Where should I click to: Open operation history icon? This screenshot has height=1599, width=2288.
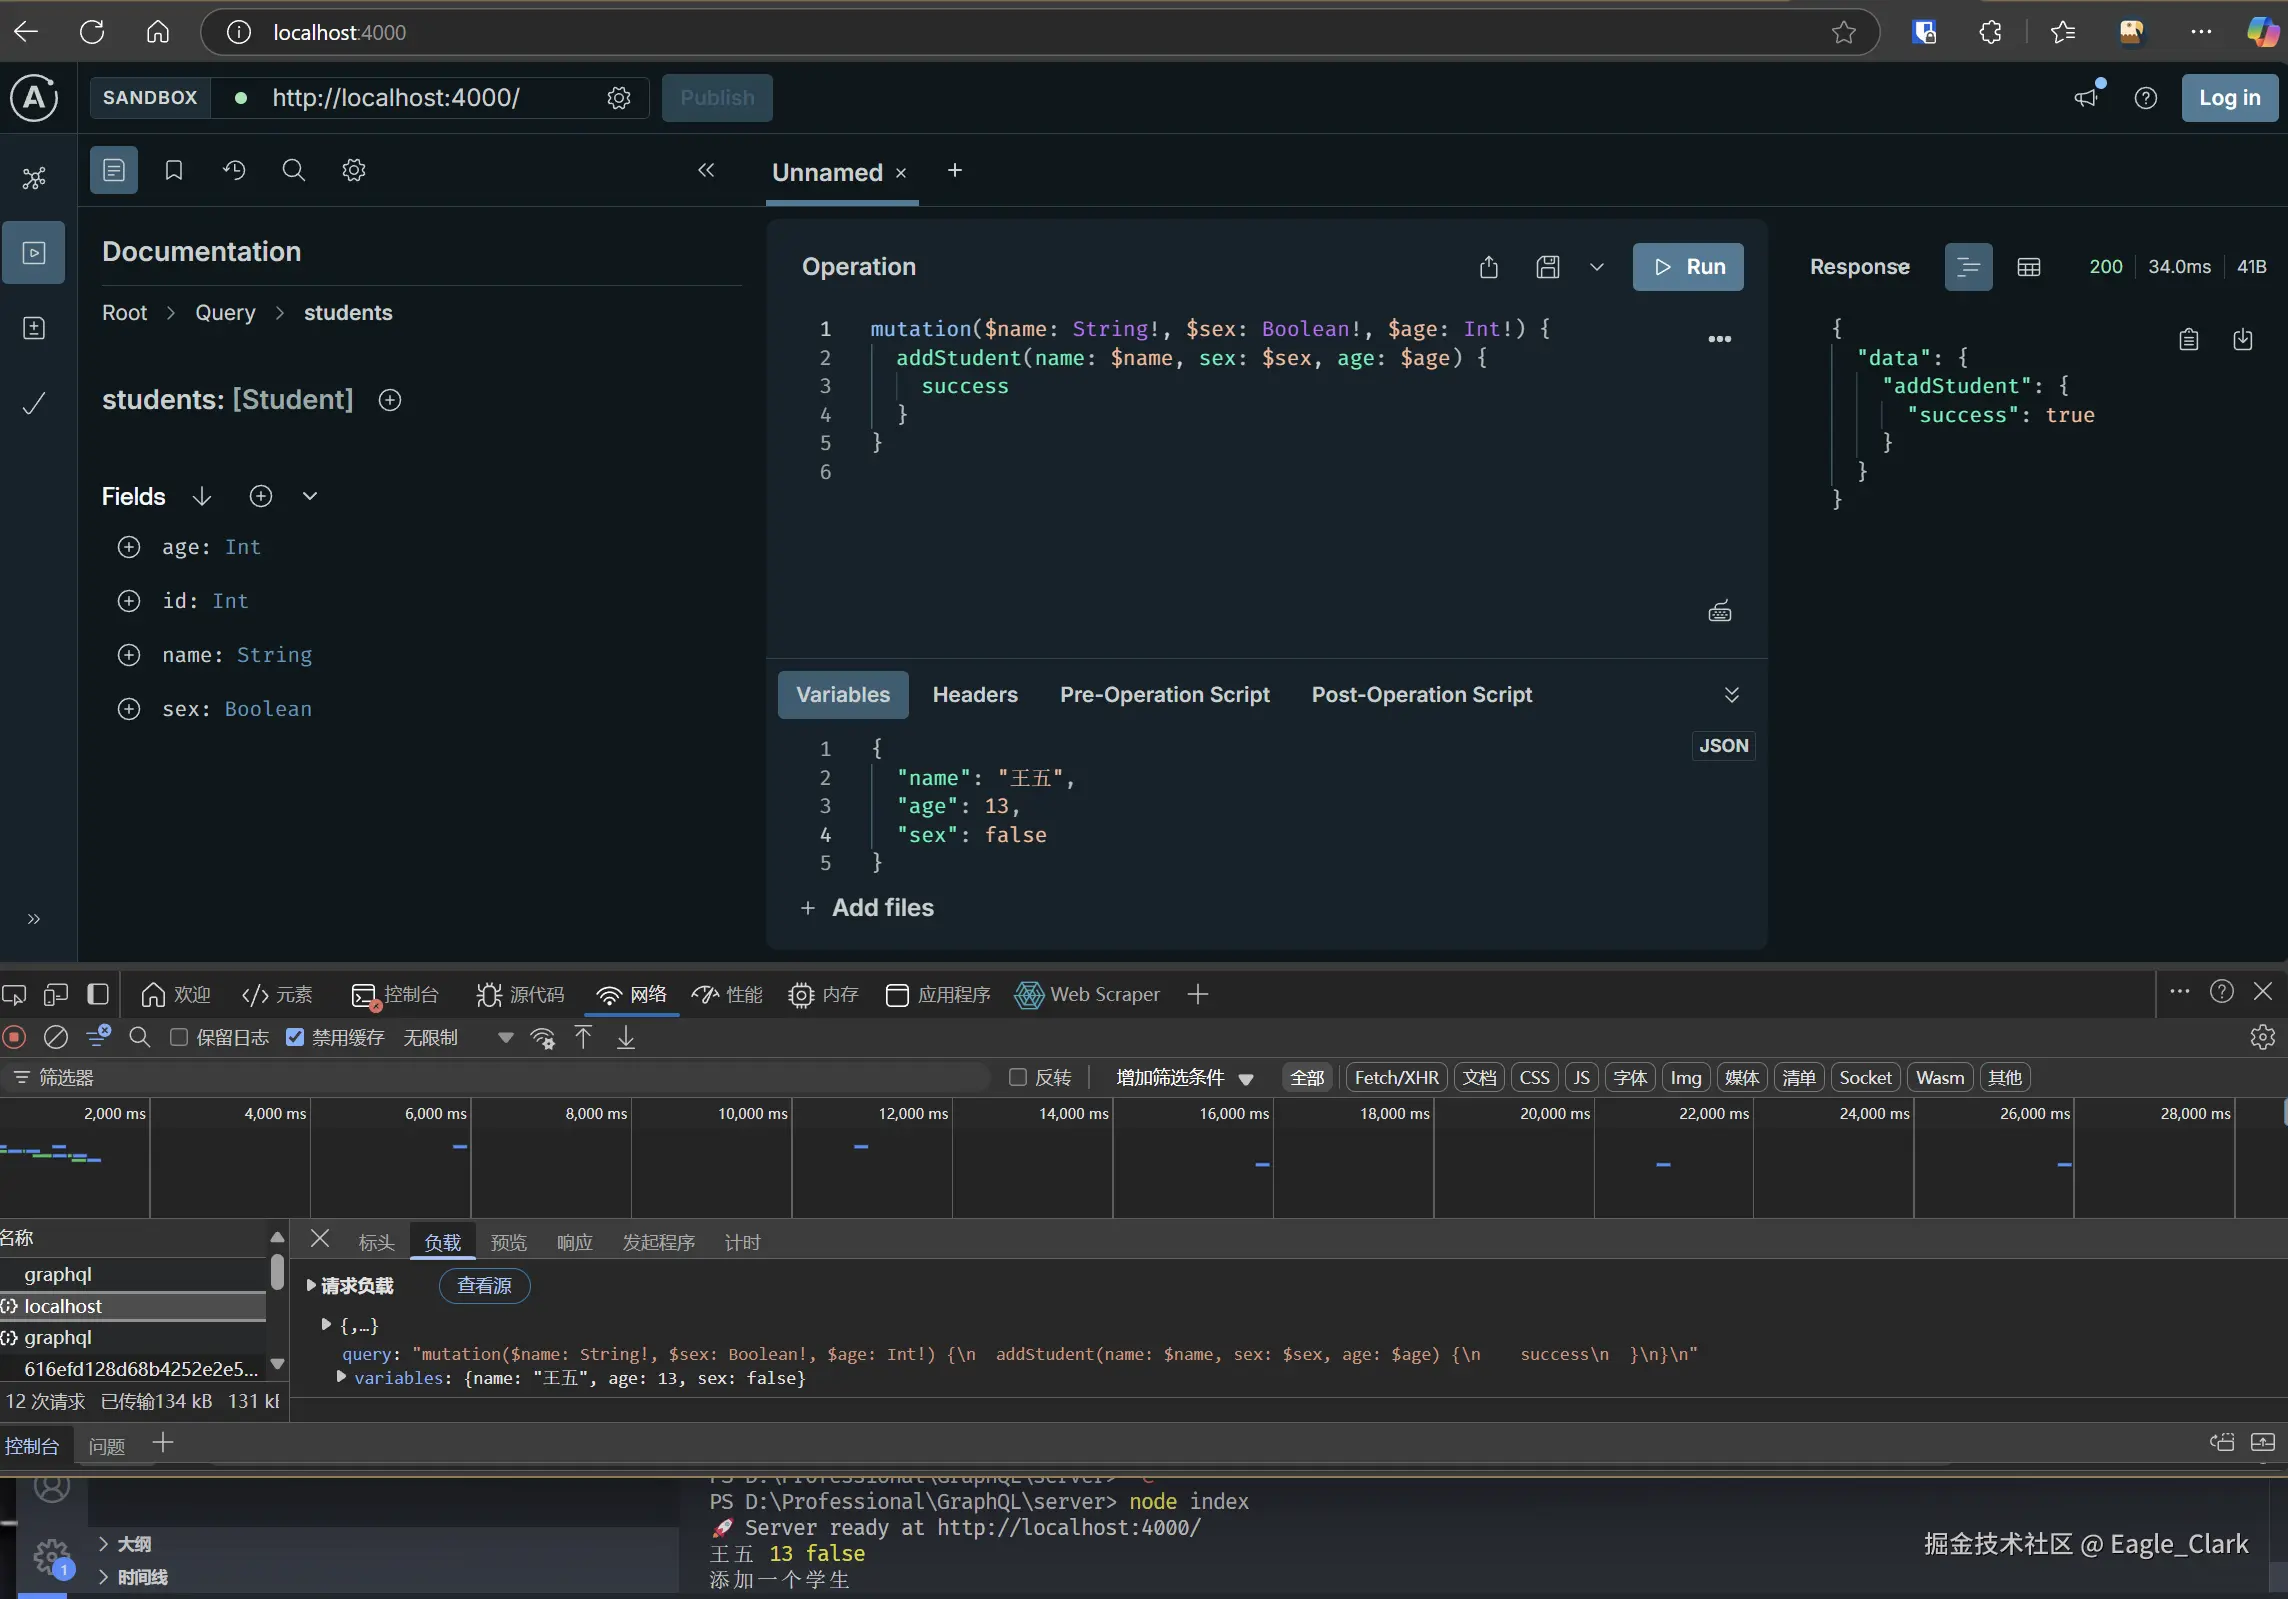pyautogui.click(x=234, y=170)
